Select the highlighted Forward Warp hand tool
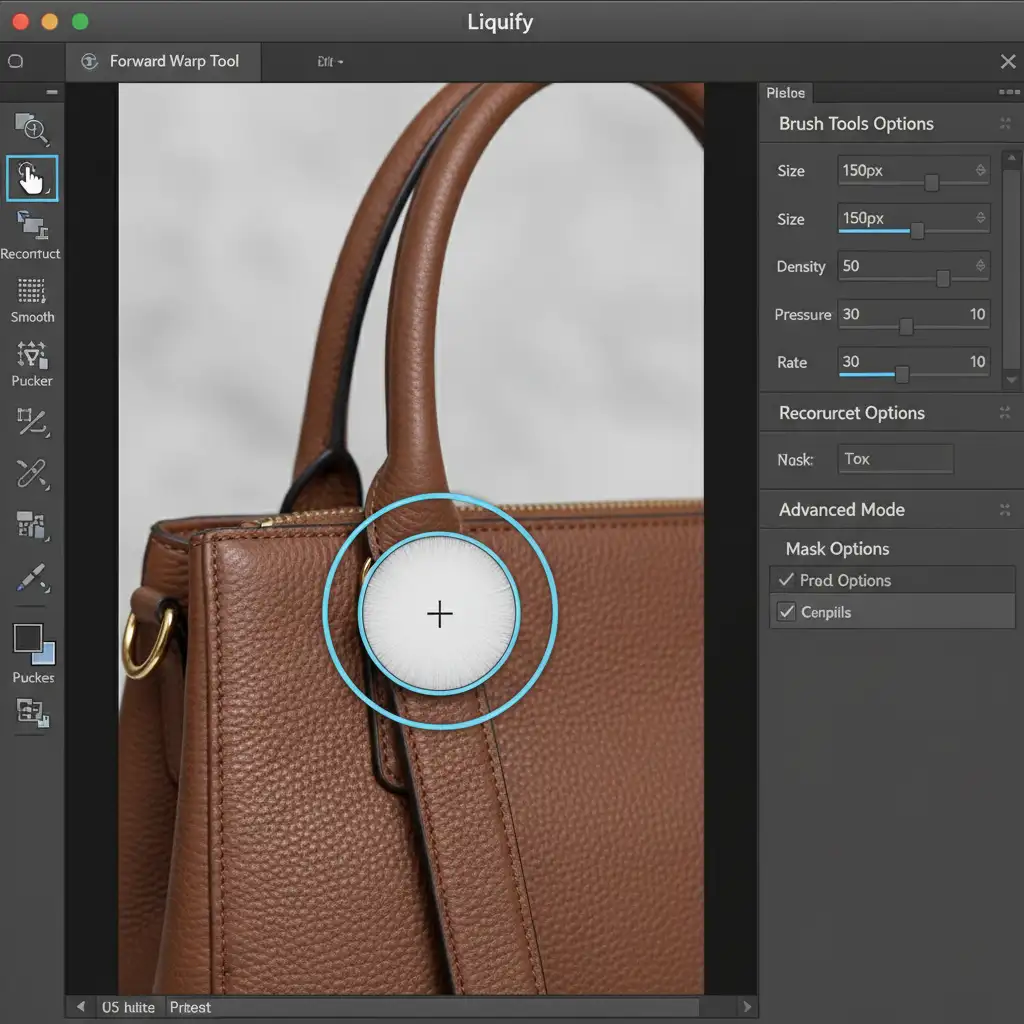 [x=32, y=179]
